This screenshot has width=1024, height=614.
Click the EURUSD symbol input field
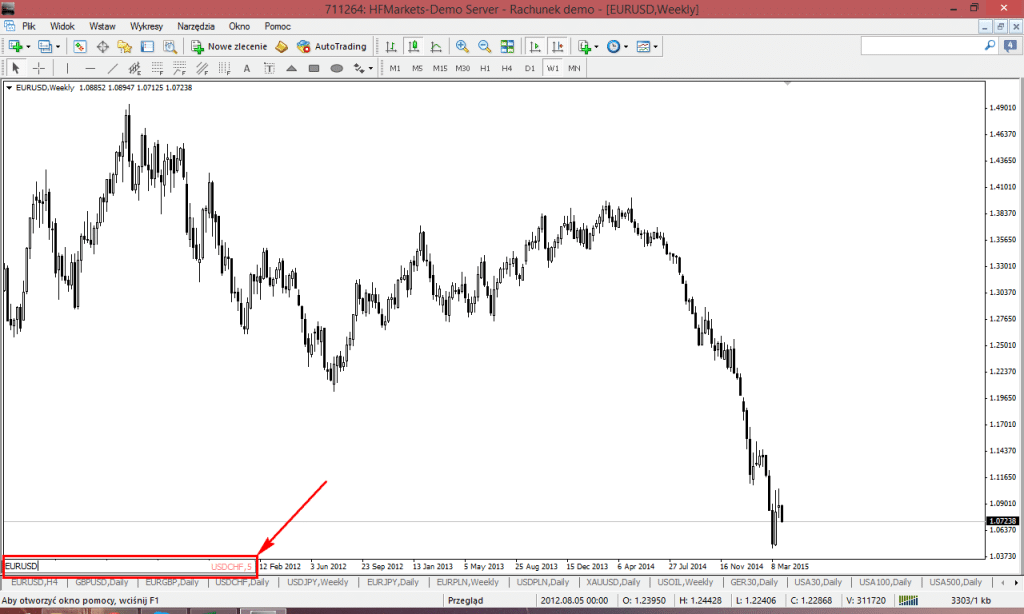tap(100, 566)
